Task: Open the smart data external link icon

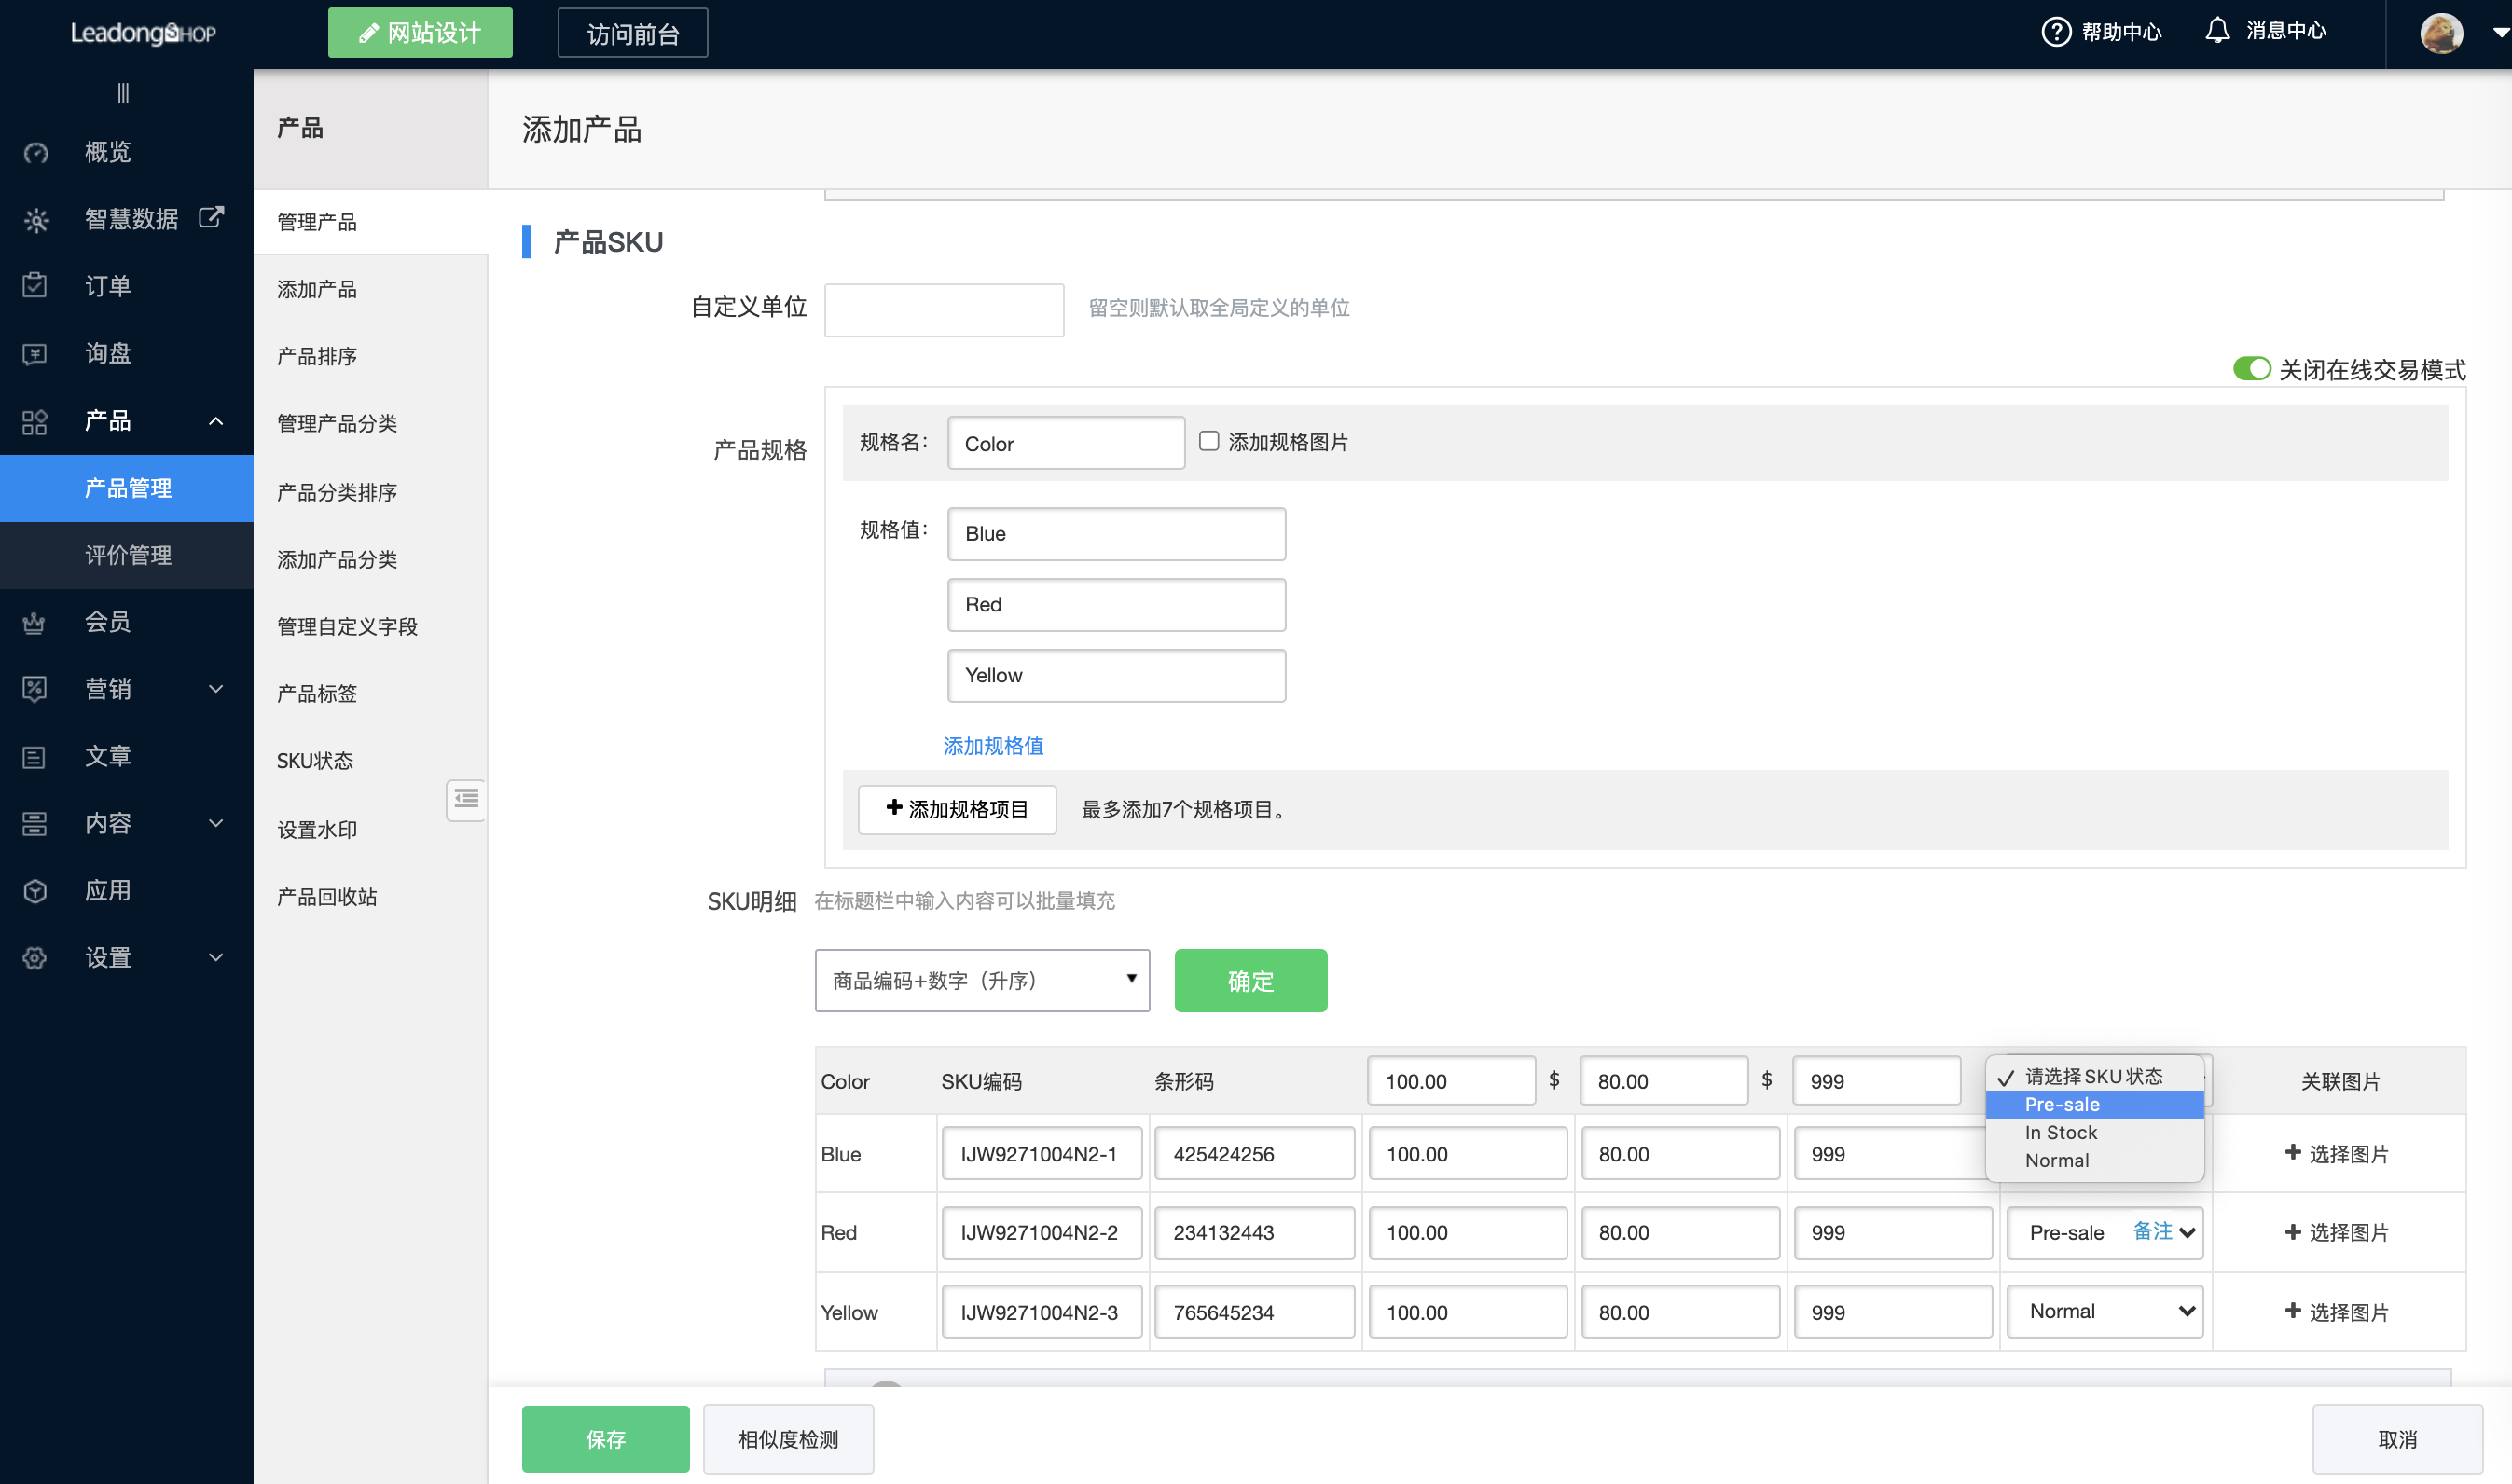Action: tap(211, 217)
